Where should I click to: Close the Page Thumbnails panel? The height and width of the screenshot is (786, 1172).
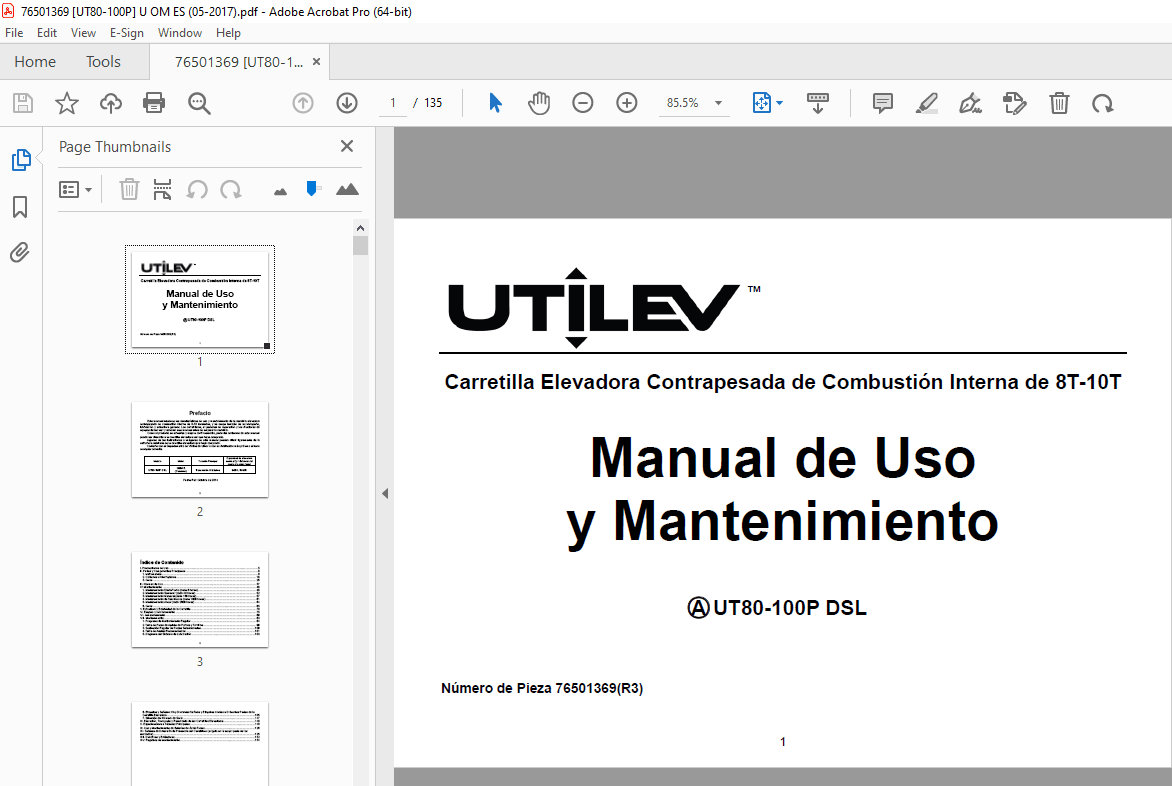(346, 145)
